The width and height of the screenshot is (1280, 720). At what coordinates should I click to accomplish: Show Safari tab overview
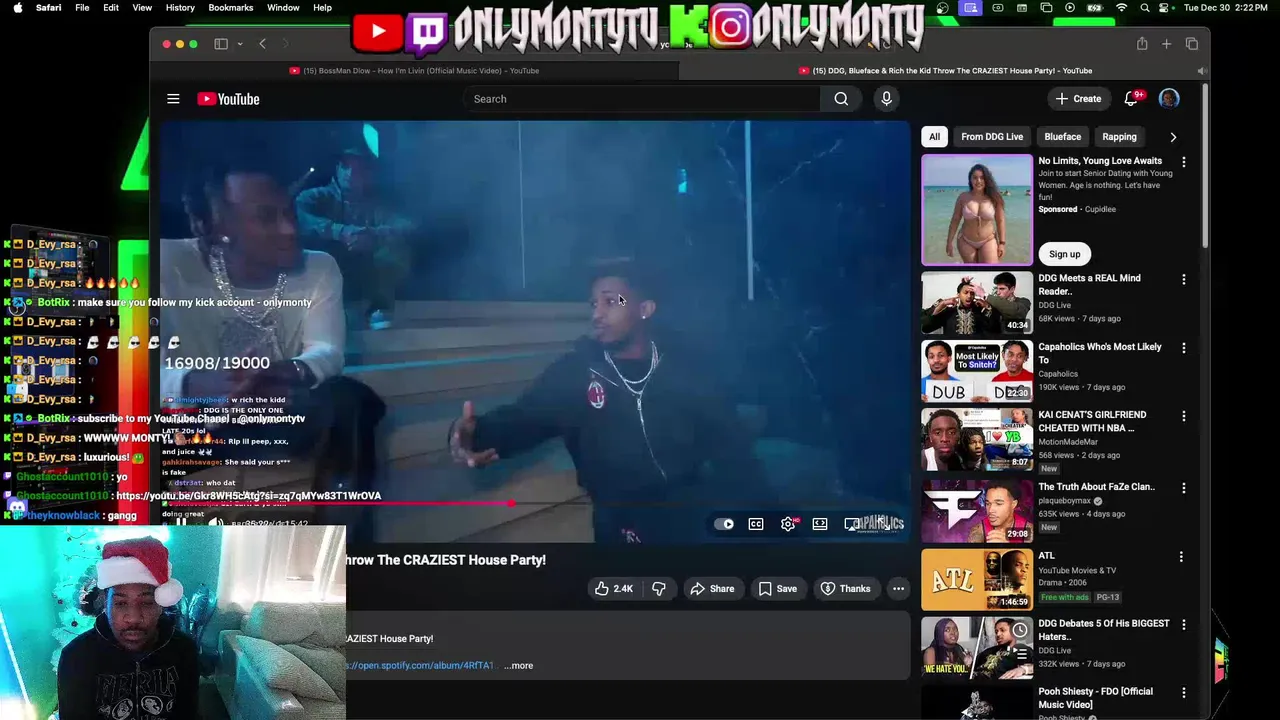pos(1191,44)
